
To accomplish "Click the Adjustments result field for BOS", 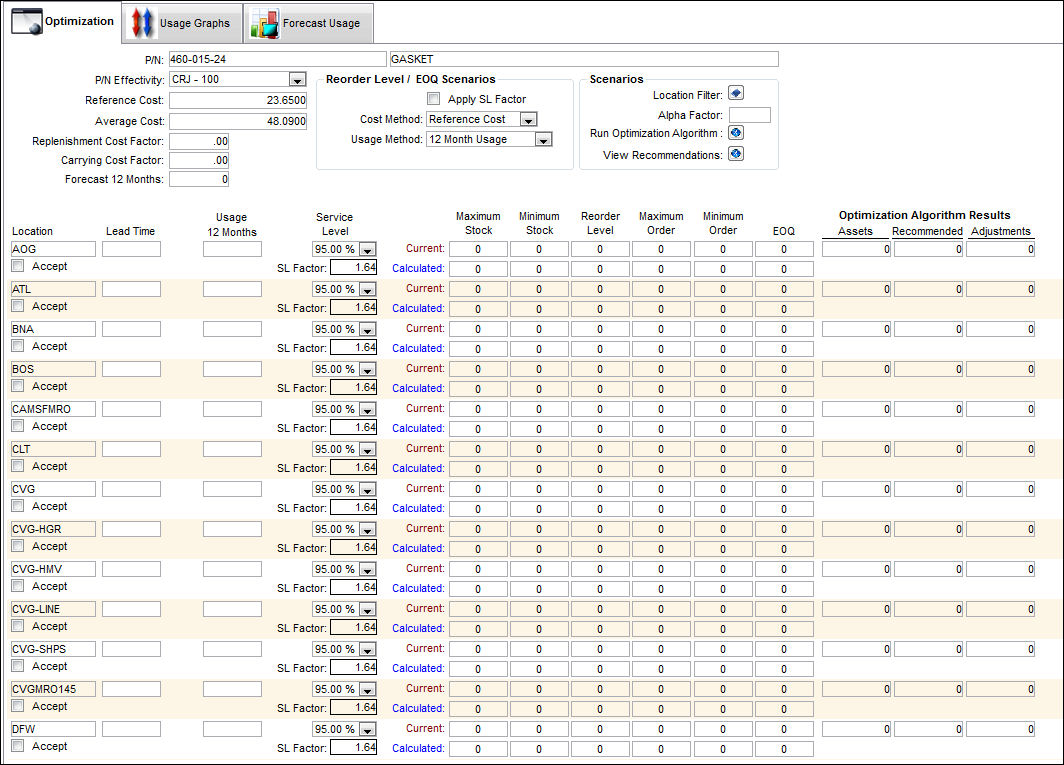I will pyautogui.click(x=1000, y=369).
